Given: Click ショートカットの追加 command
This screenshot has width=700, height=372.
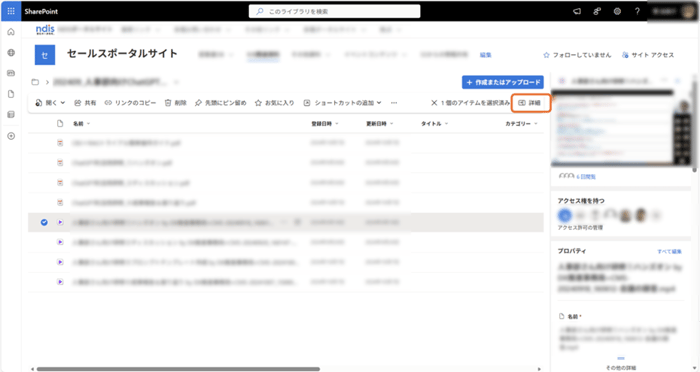Looking at the screenshot, I should pos(339,103).
